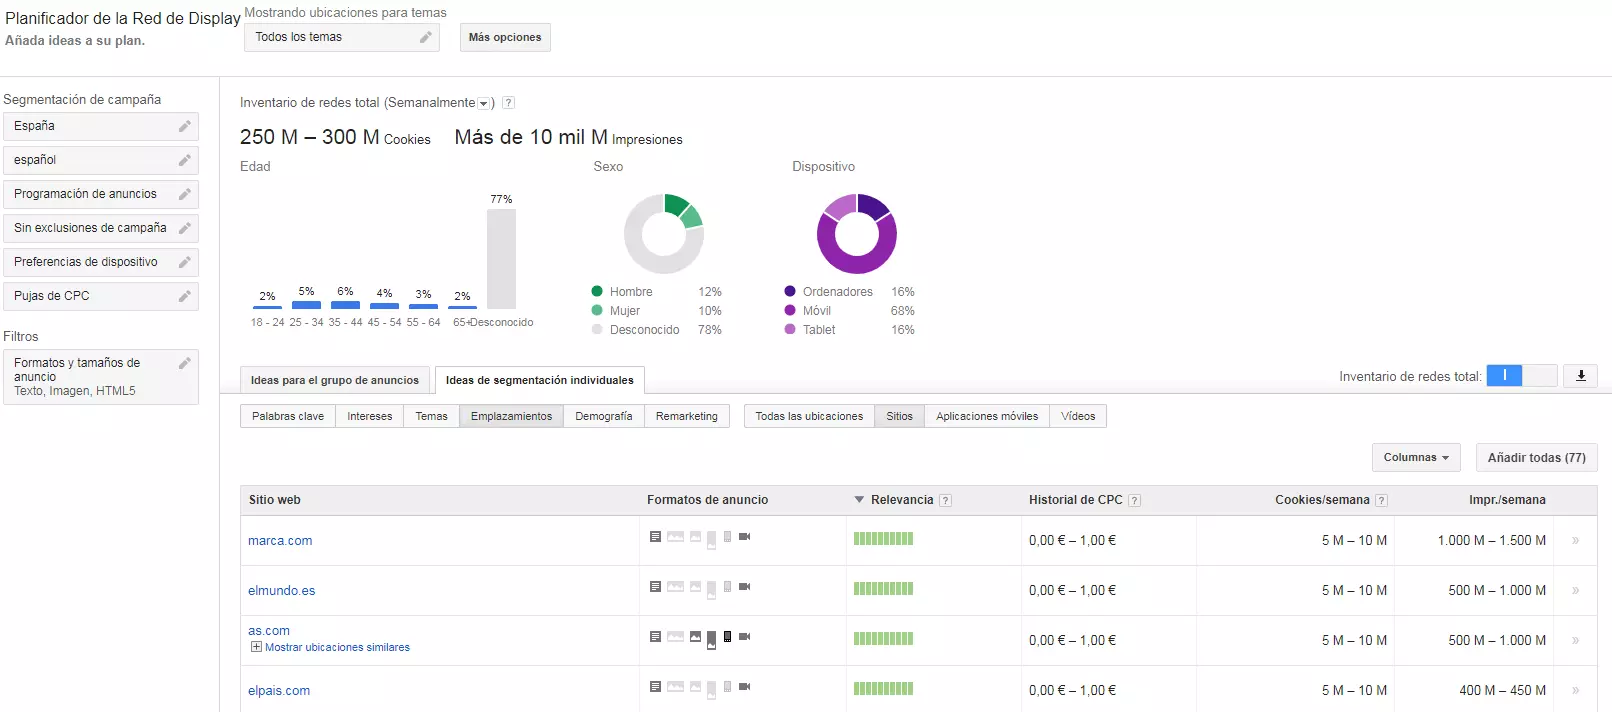Image resolution: width=1612 pixels, height=712 pixels.
Task: Switch filter to Aplicaciones móviles
Action: pyautogui.click(x=986, y=416)
